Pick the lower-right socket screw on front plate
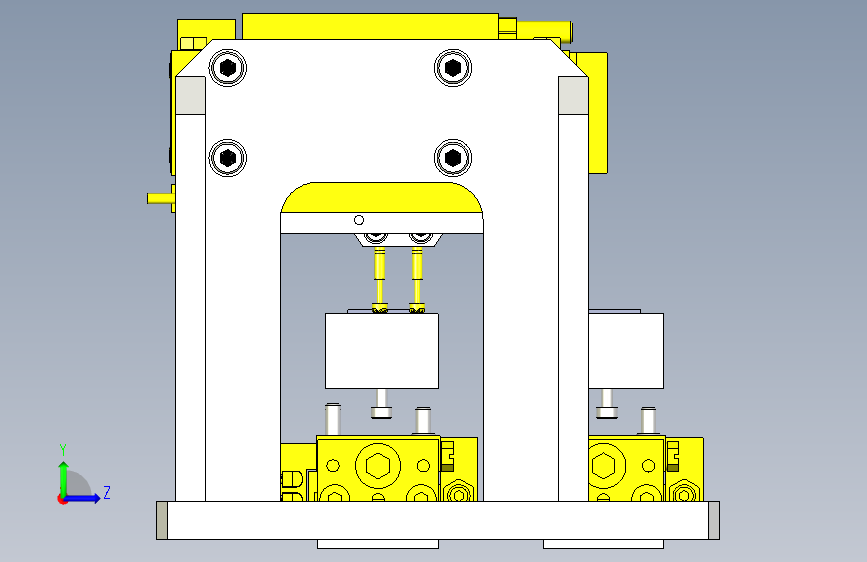Image resolution: width=867 pixels, height=562 pixels. (x=453, y=158)
